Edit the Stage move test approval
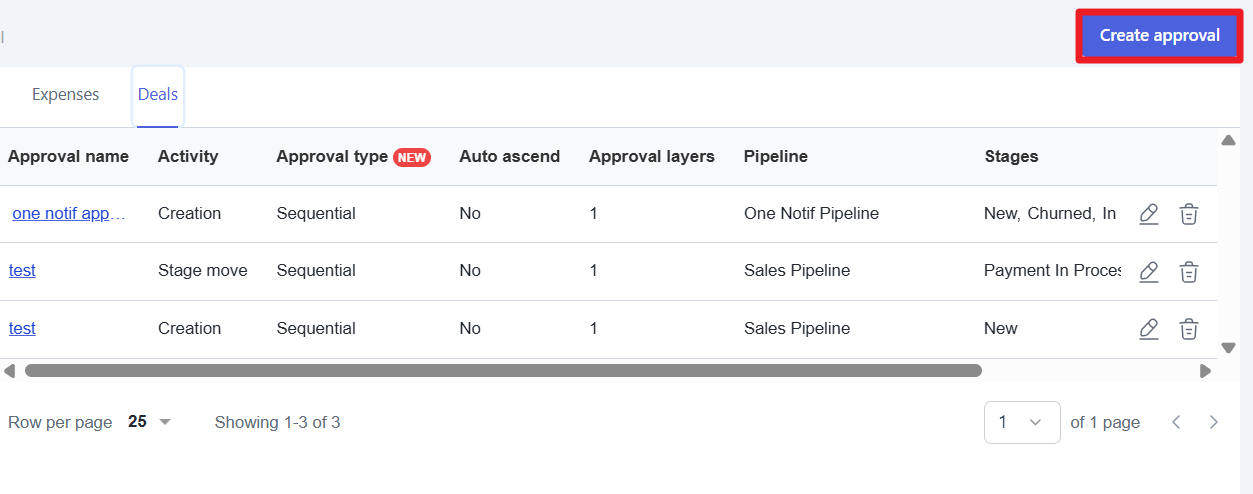The height and width of the screenshot is (494, 1253). (1149, 271)
